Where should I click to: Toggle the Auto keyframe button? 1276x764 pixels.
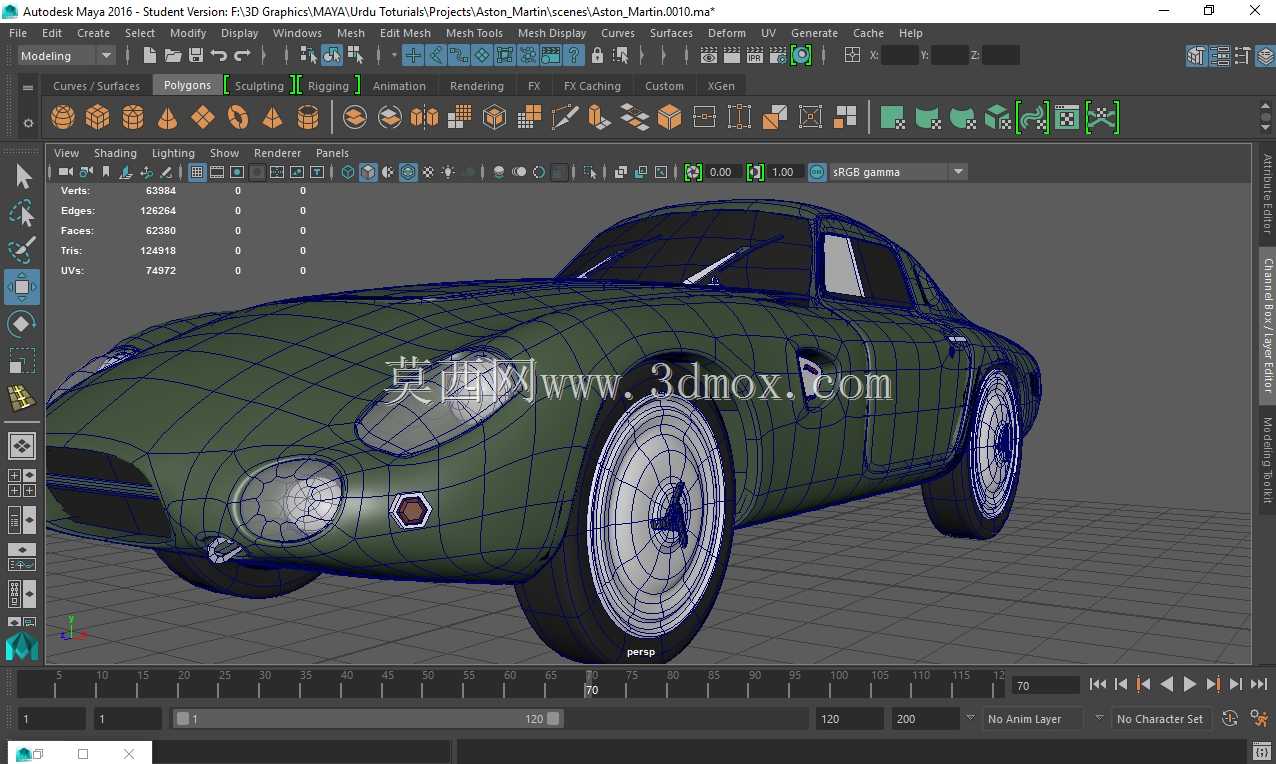click(x=1230, y=718)
